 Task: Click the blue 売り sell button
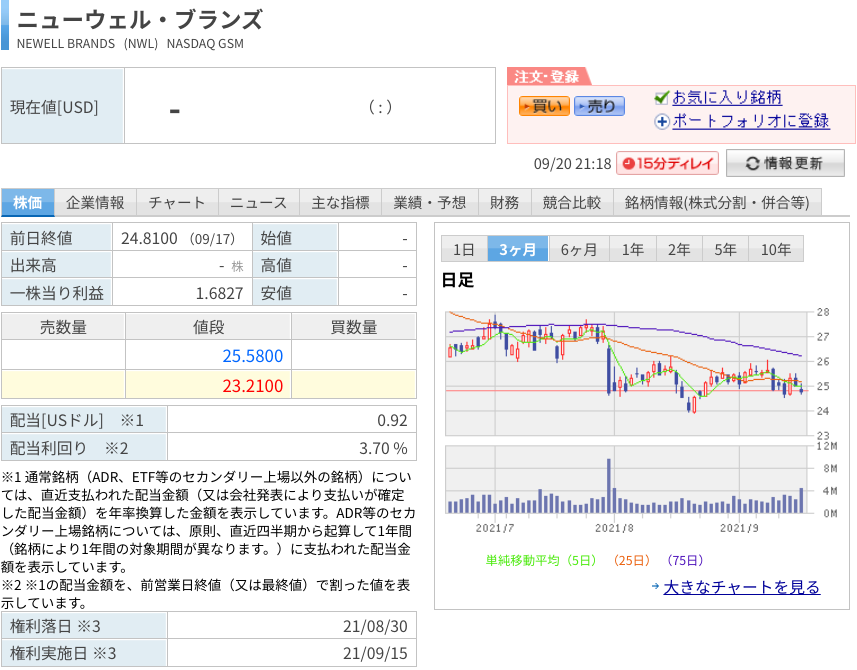point(599,106)
